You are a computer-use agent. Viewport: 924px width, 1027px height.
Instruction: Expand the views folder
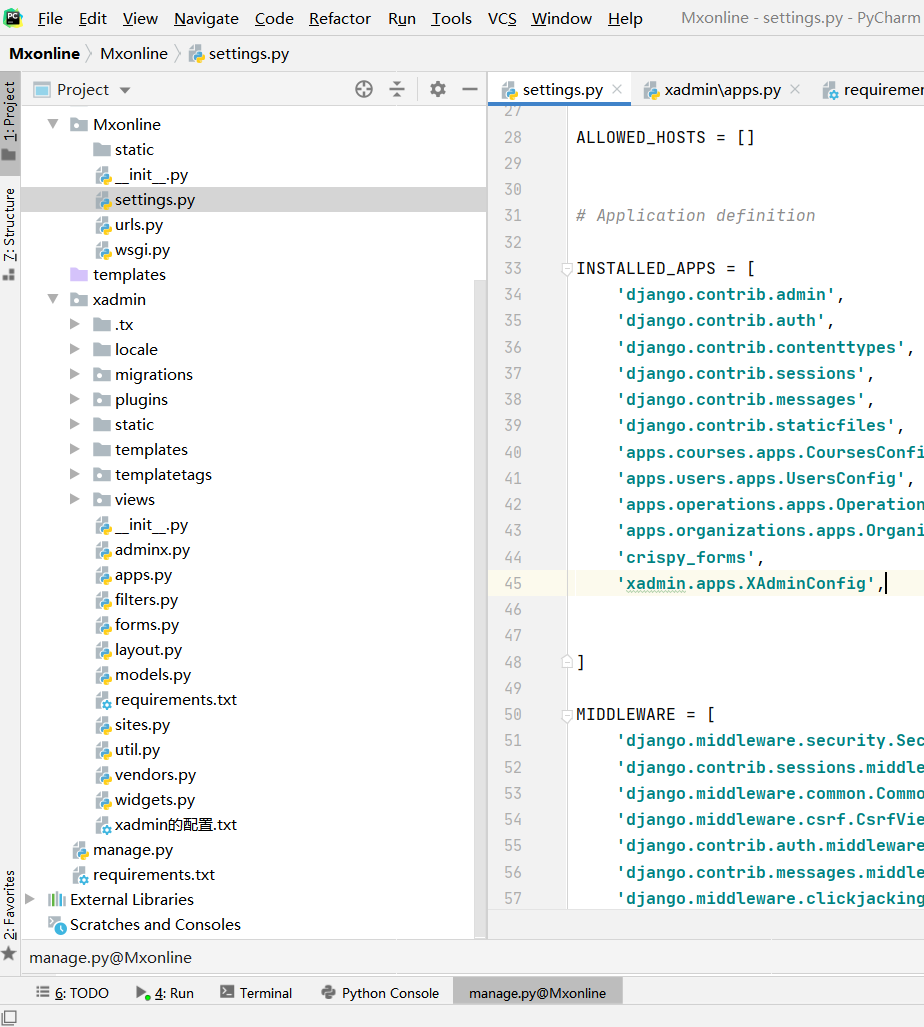(x=75, y=499)
